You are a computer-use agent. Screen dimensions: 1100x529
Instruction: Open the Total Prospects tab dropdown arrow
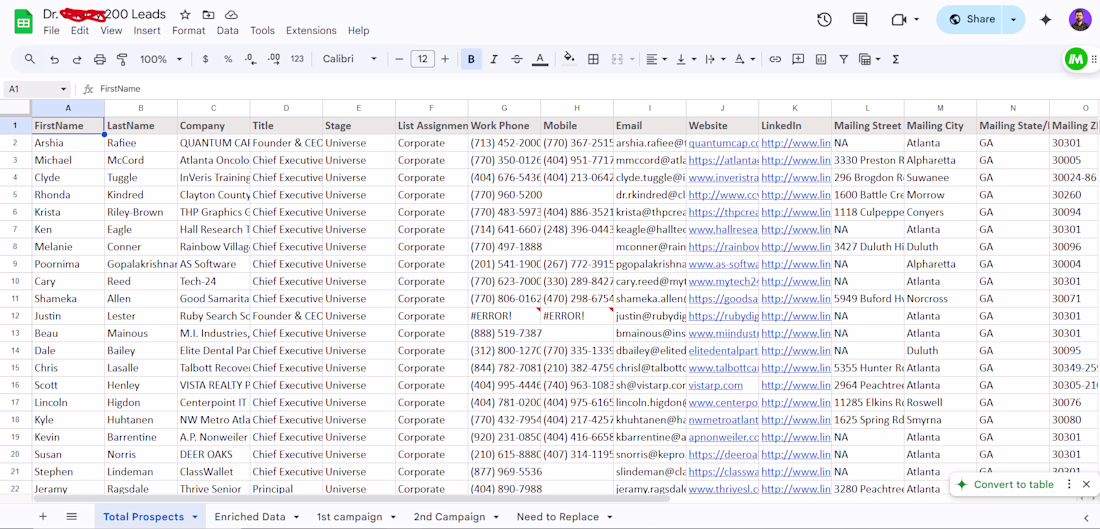[194, 517]
